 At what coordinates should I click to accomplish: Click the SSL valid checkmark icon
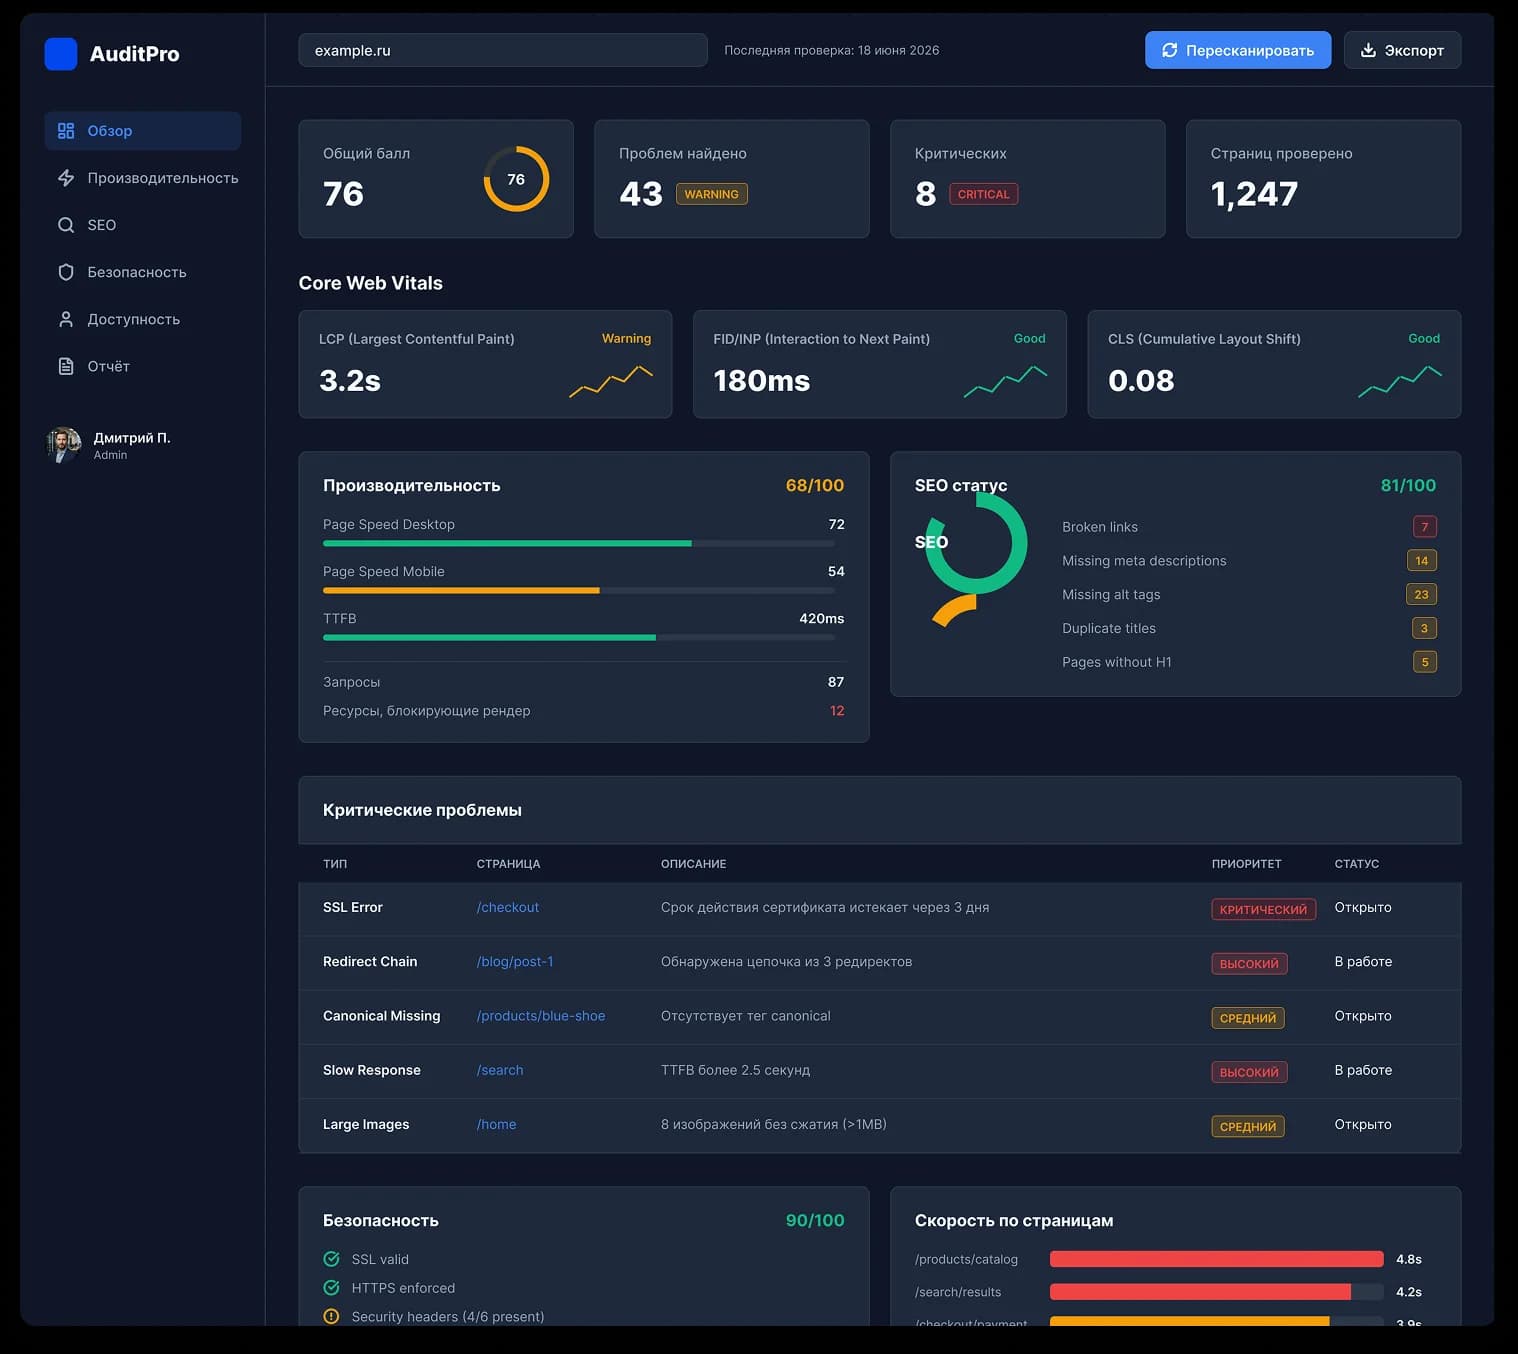pos(331,1259)
